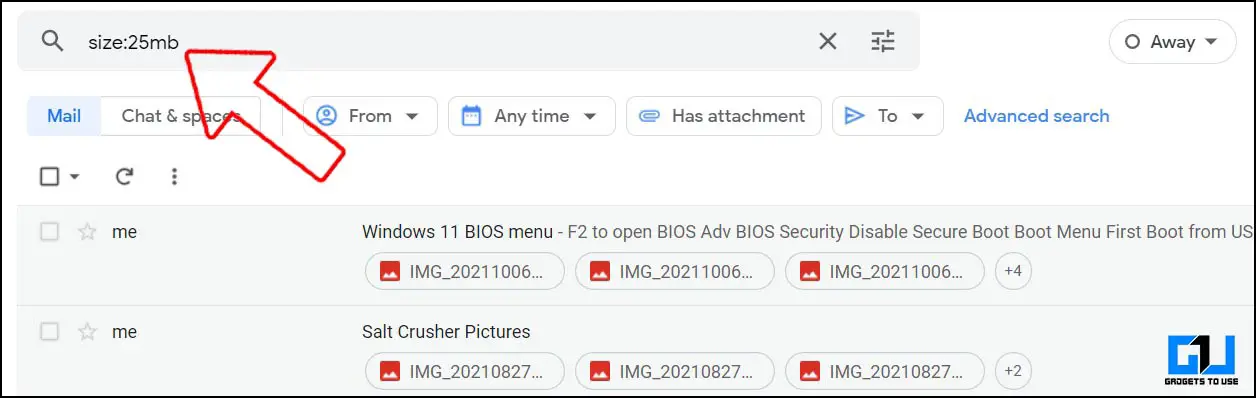Open the From filter dropdown
The image size is (1256, 398).
[370, 116]
